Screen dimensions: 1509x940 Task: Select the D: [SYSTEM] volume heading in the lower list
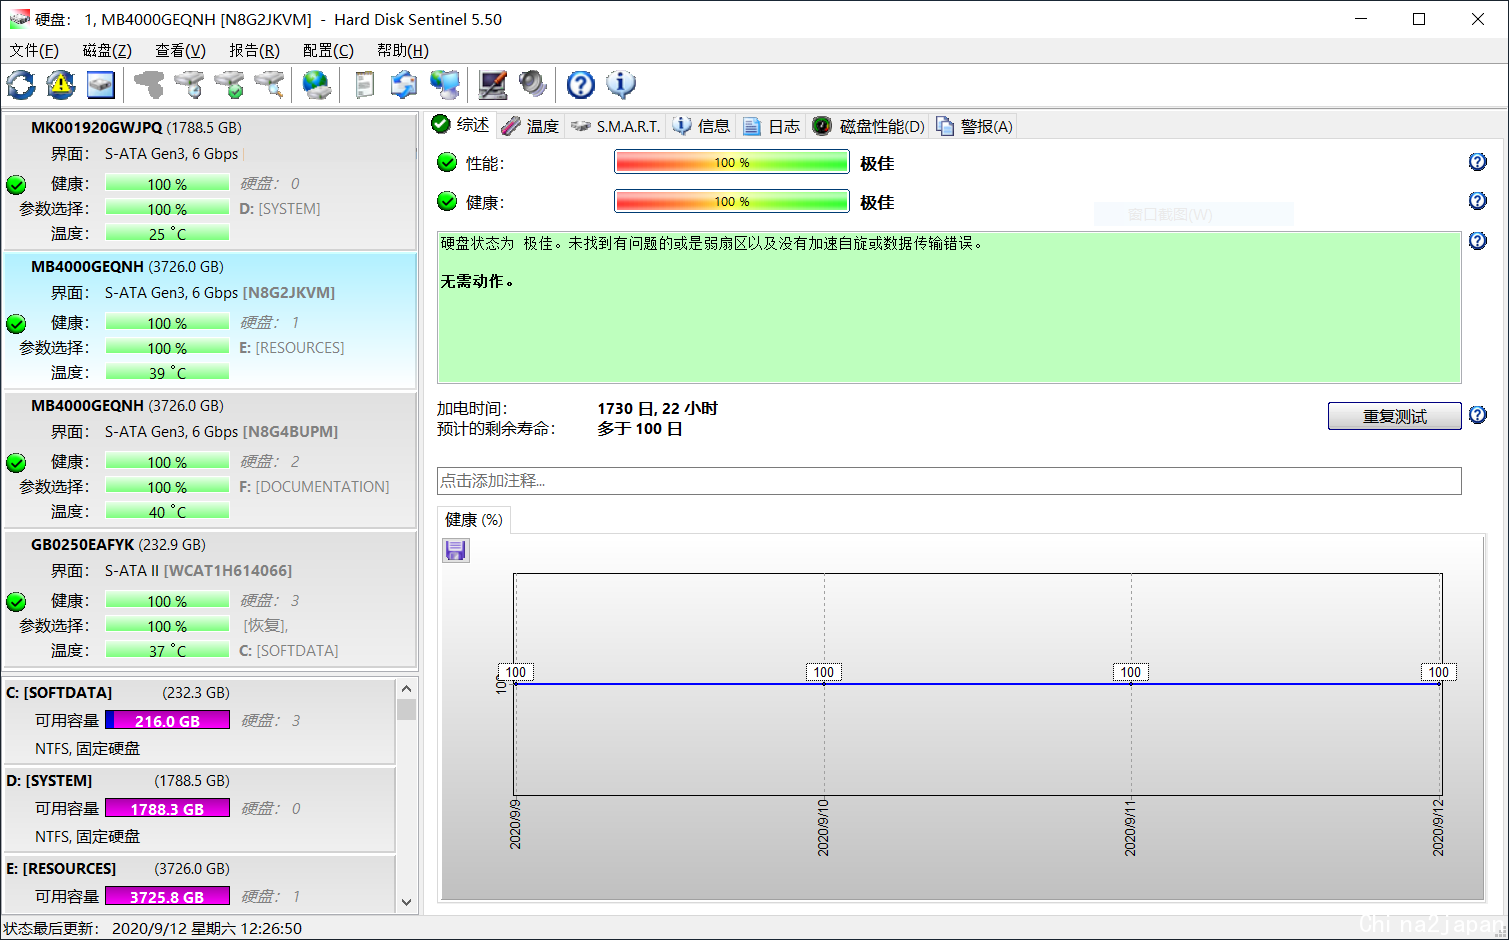pyautogui.click(x=49, y=780)
